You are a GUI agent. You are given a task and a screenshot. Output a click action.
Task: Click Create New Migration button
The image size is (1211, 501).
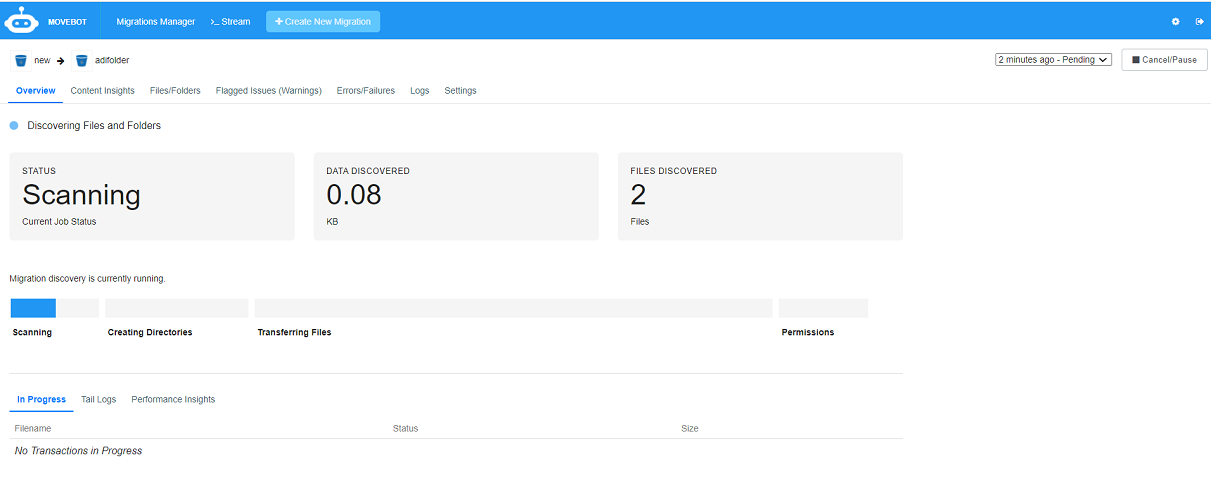323,21
